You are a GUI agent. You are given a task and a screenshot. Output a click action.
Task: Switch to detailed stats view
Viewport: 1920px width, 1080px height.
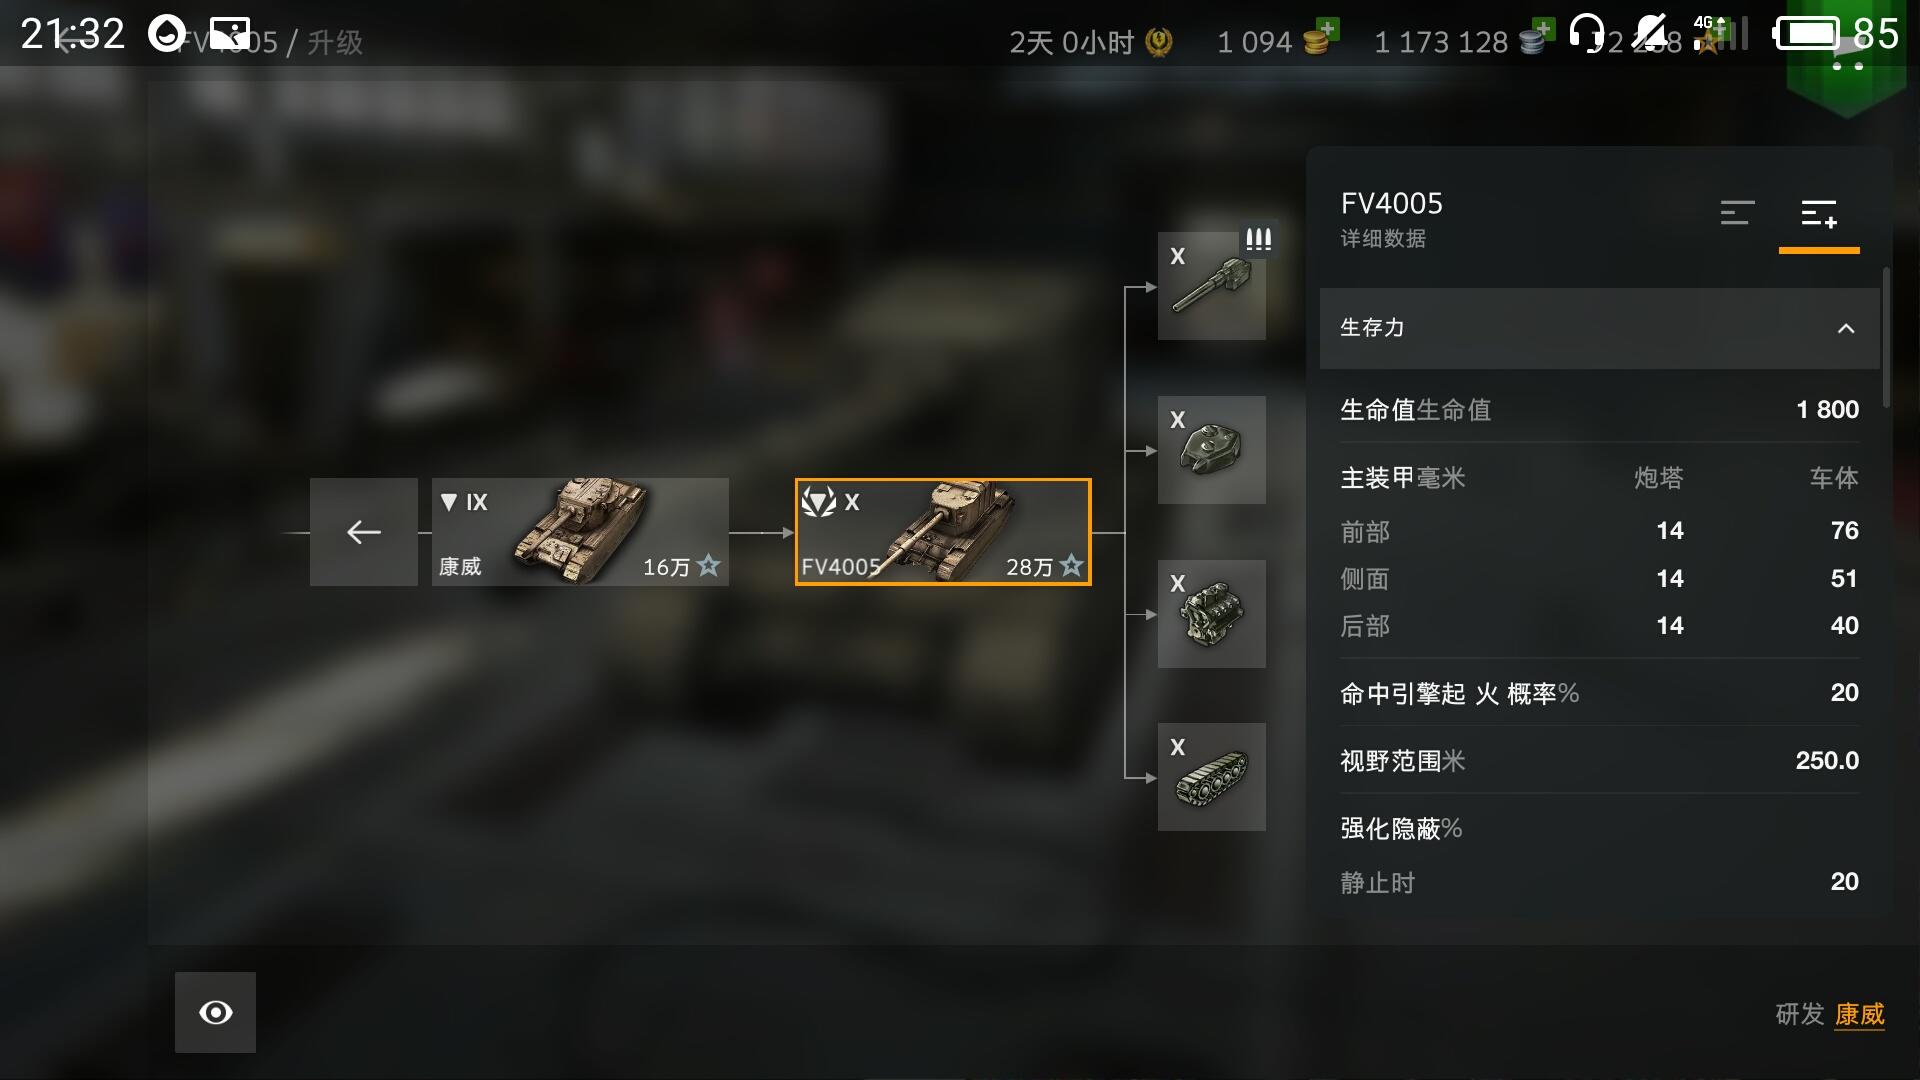[1818, 213]
